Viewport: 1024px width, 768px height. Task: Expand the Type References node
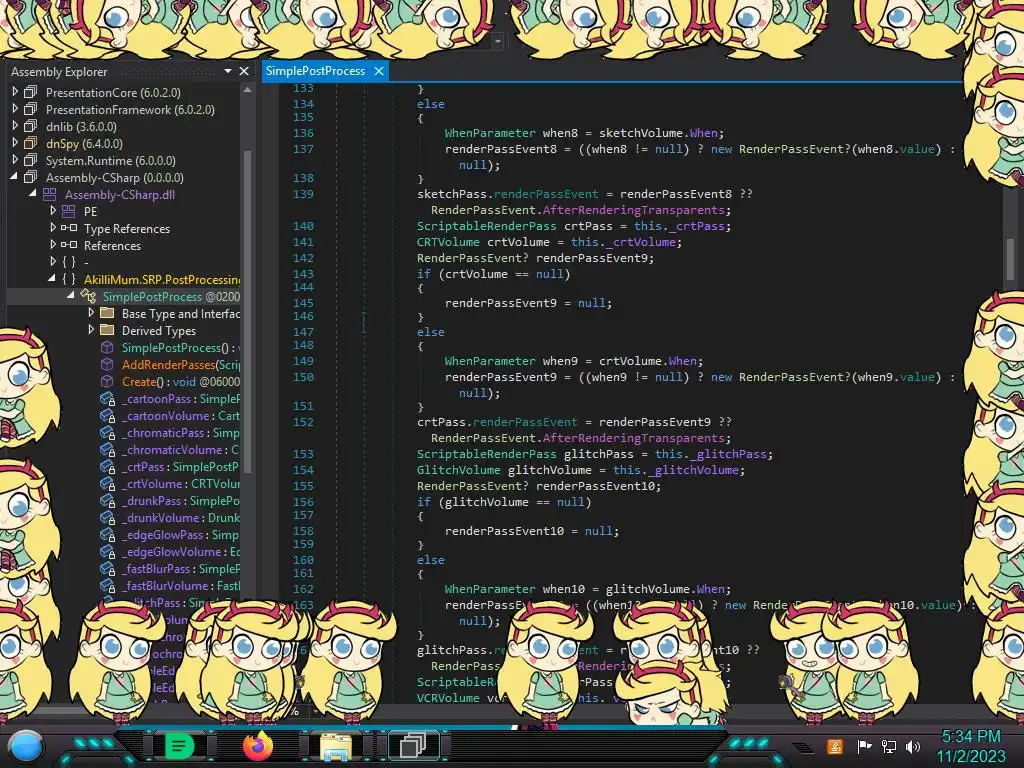click(53, 228)
